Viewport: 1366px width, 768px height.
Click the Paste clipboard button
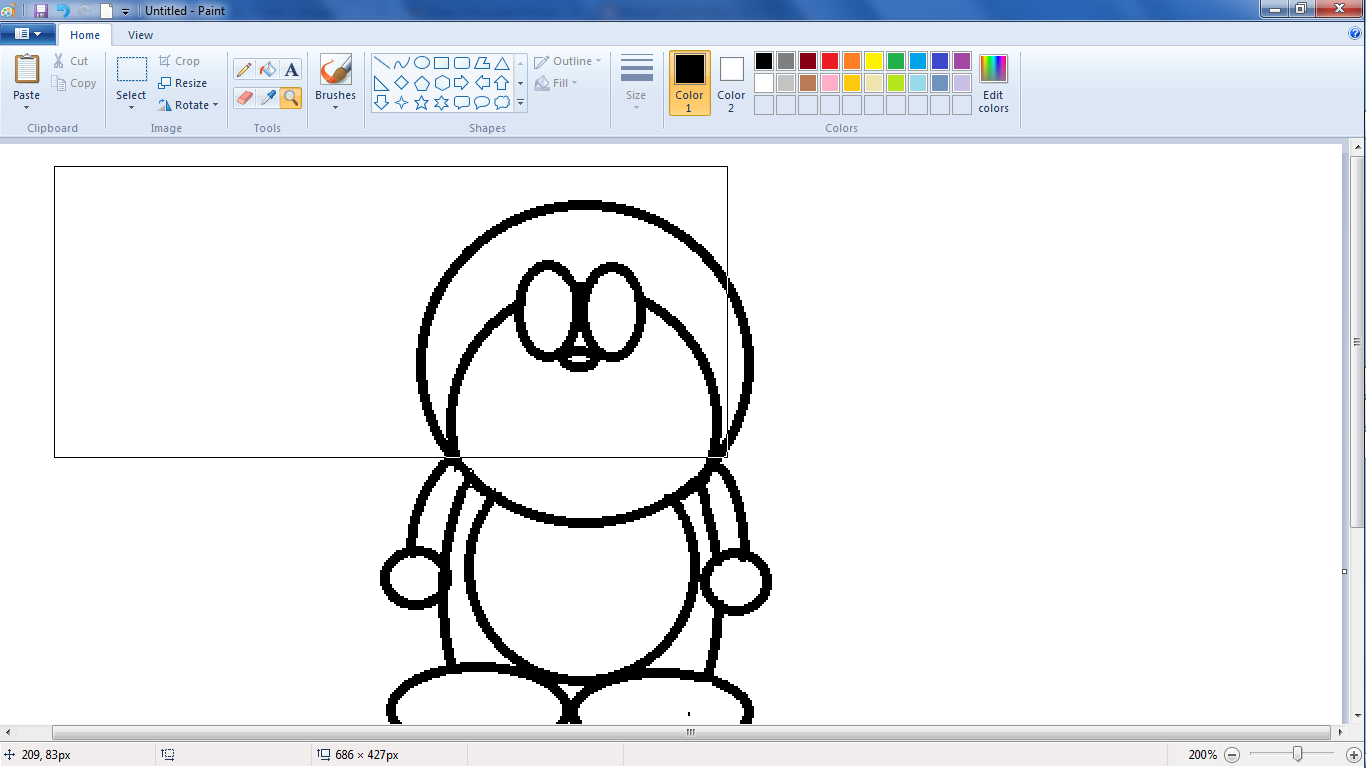click(27, 69)
